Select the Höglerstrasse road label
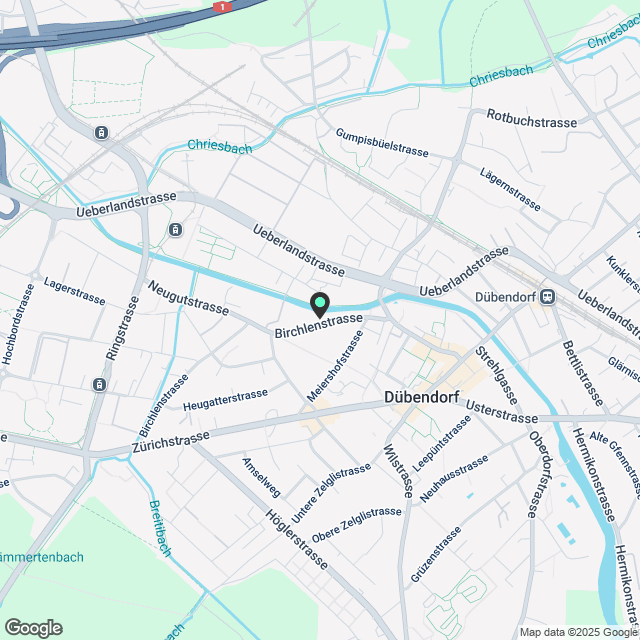Viewport: 640px width, 640px height. 297,539
